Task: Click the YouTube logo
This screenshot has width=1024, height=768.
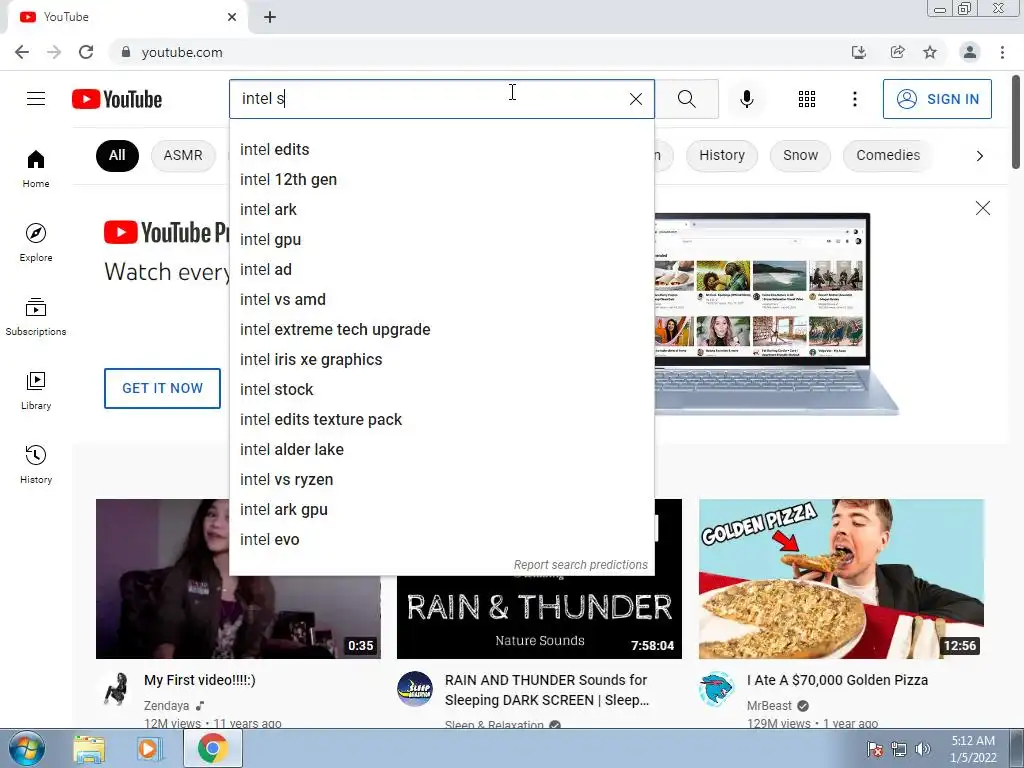Action: click(117, 99)
